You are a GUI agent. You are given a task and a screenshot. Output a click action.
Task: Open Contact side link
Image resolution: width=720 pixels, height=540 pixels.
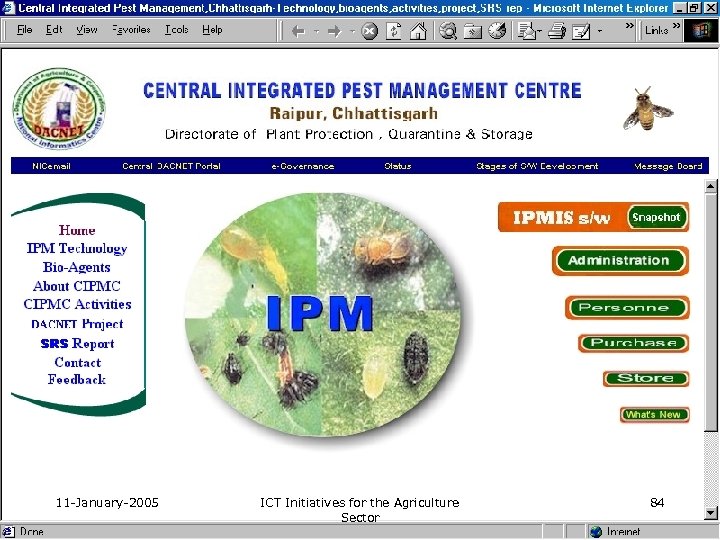tap(78, 362)
